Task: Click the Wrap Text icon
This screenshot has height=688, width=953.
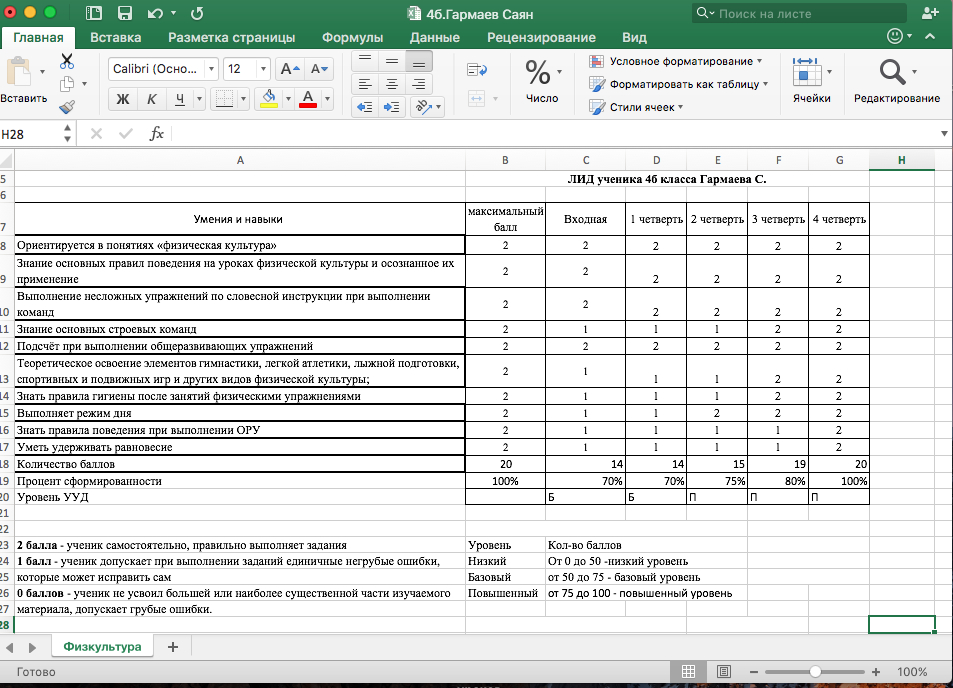Action: [477, 70]
